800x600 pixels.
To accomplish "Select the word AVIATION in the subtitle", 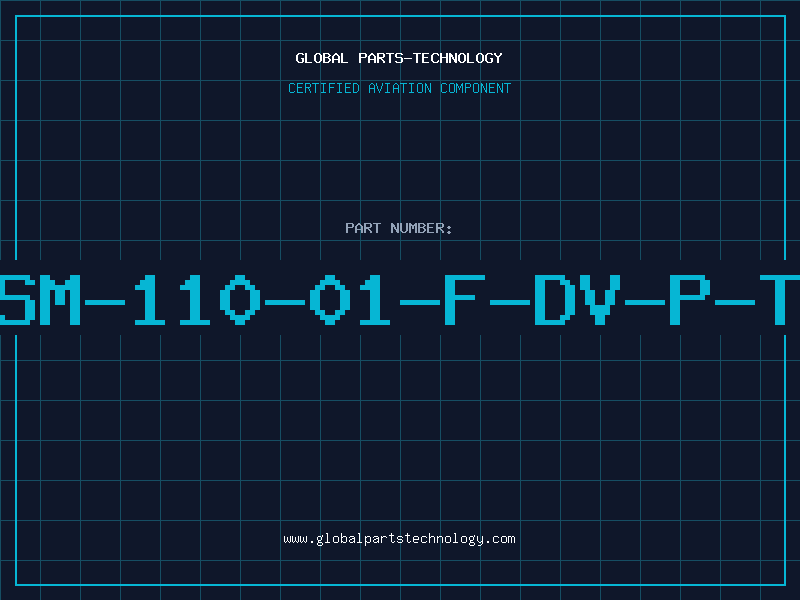I will coord(400,88).
